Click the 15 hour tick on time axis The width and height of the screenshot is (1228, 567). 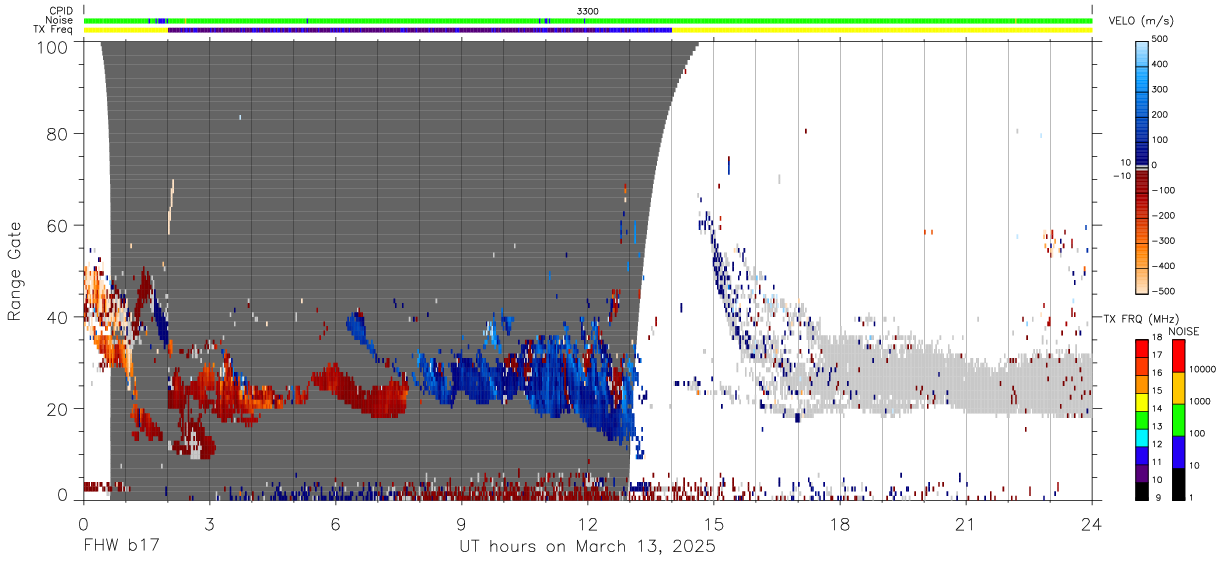[x=714, y=523]
